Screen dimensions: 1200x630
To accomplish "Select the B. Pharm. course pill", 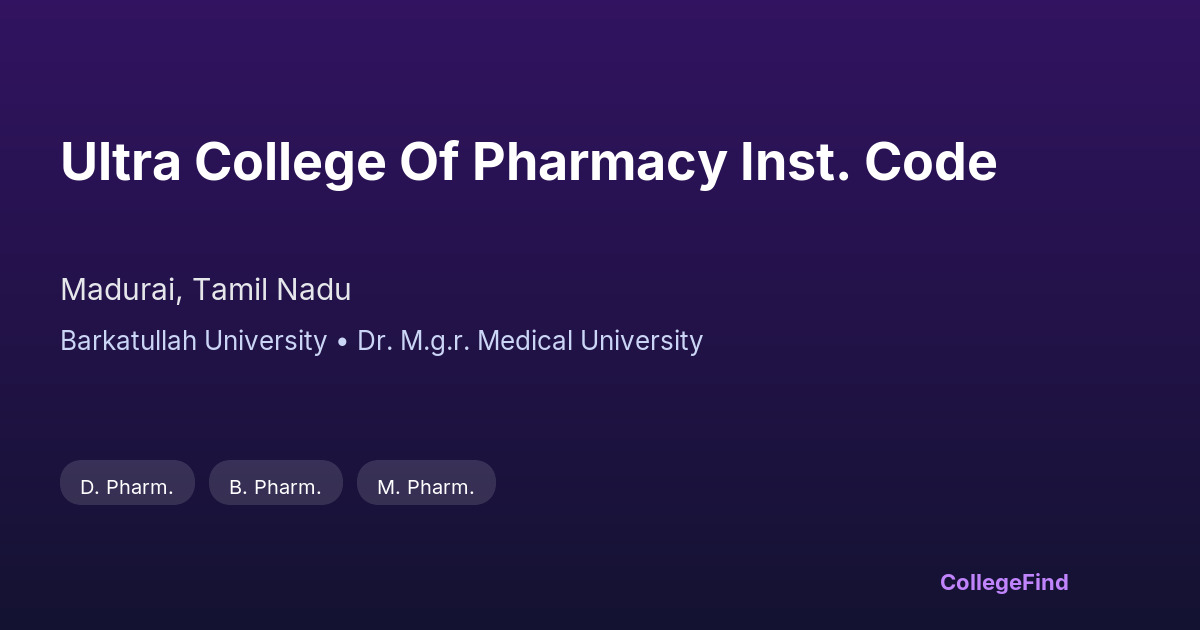I will pyautogui.click(x=275, y=487).
